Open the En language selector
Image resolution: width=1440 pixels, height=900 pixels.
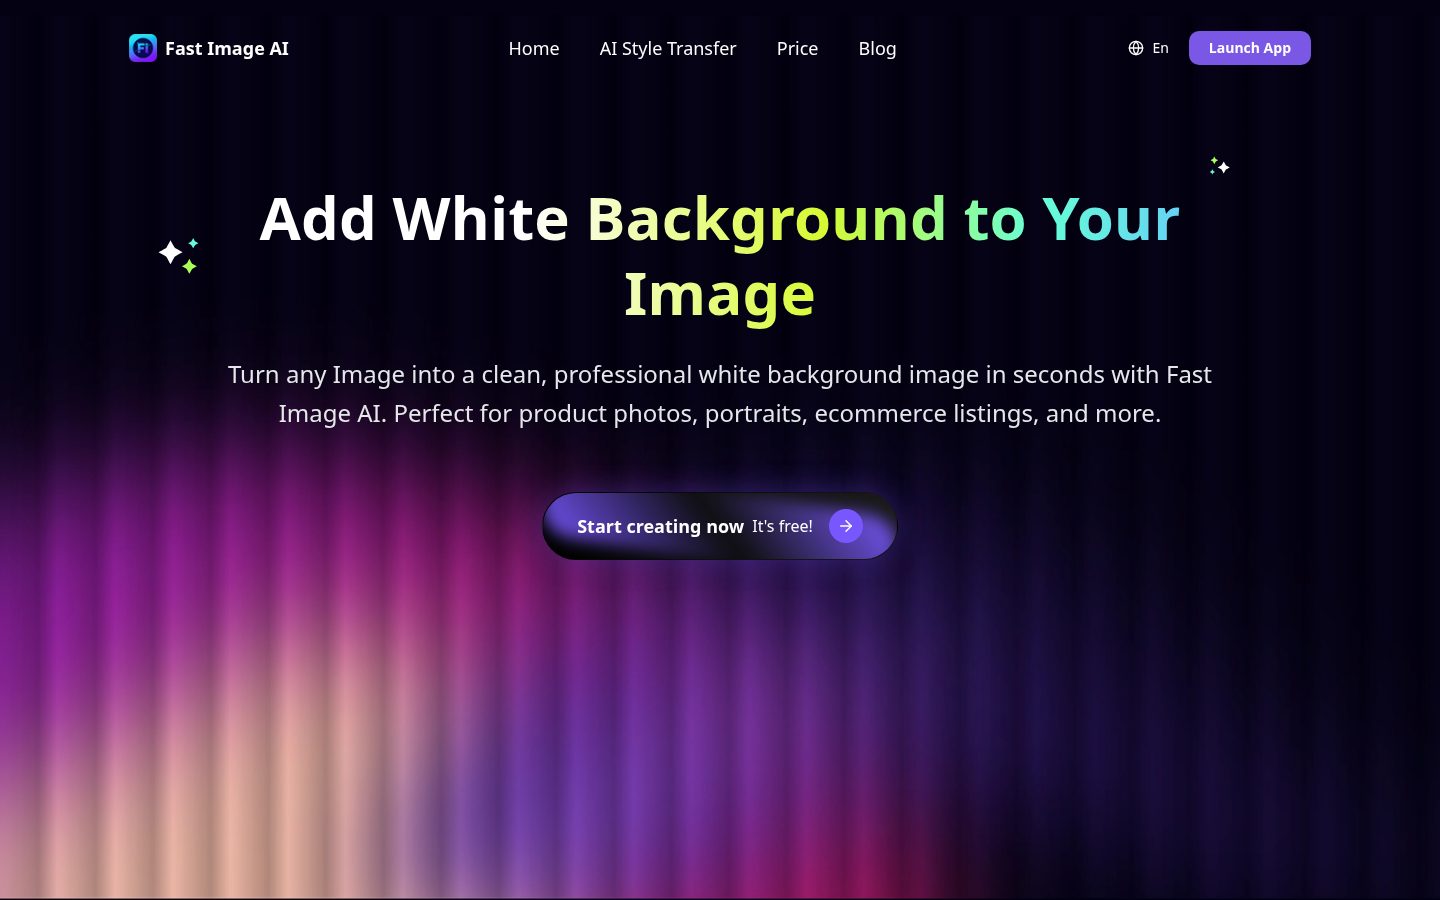pyautogui.click(x=1160, y=48)
